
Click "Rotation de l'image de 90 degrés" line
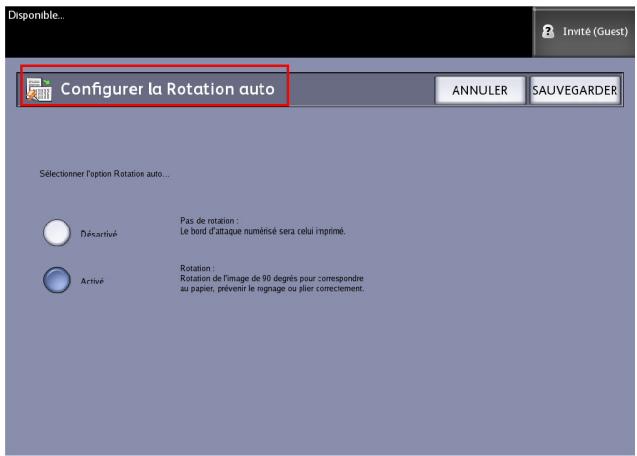(x=272, y=278)
